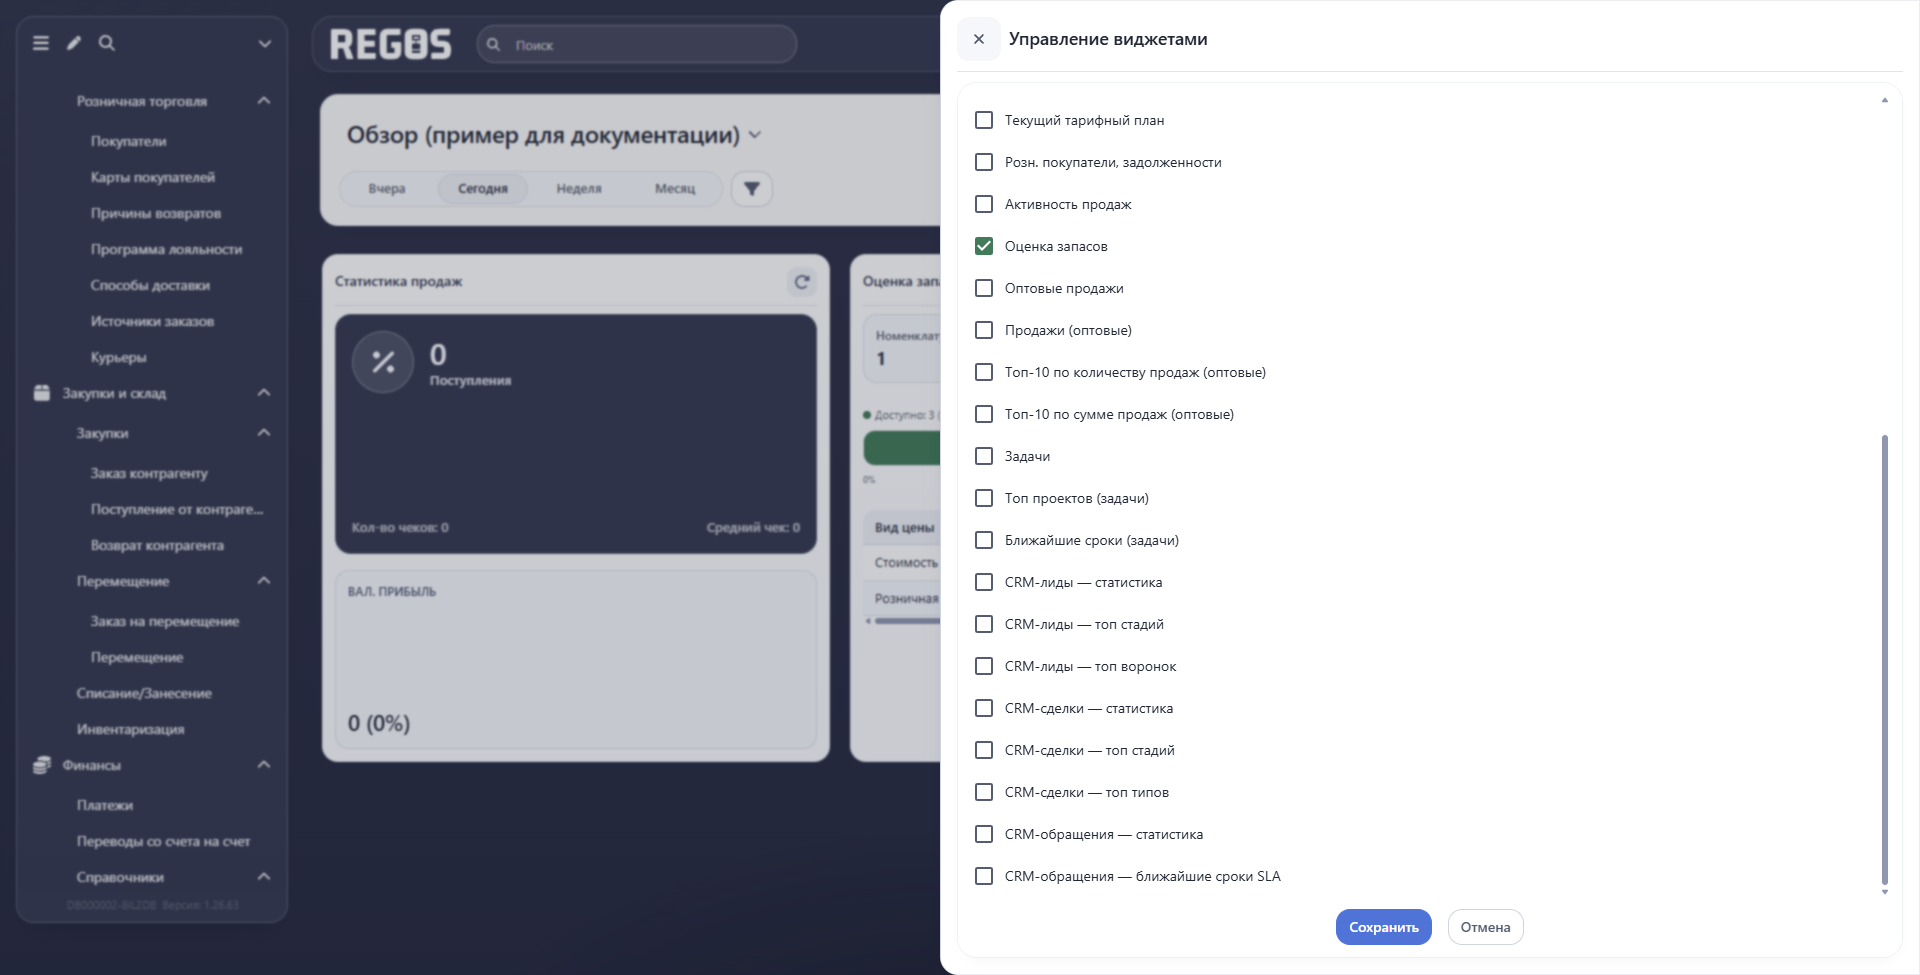Focus the Поиск search field
1920x975 pixels.
point(637,45)
